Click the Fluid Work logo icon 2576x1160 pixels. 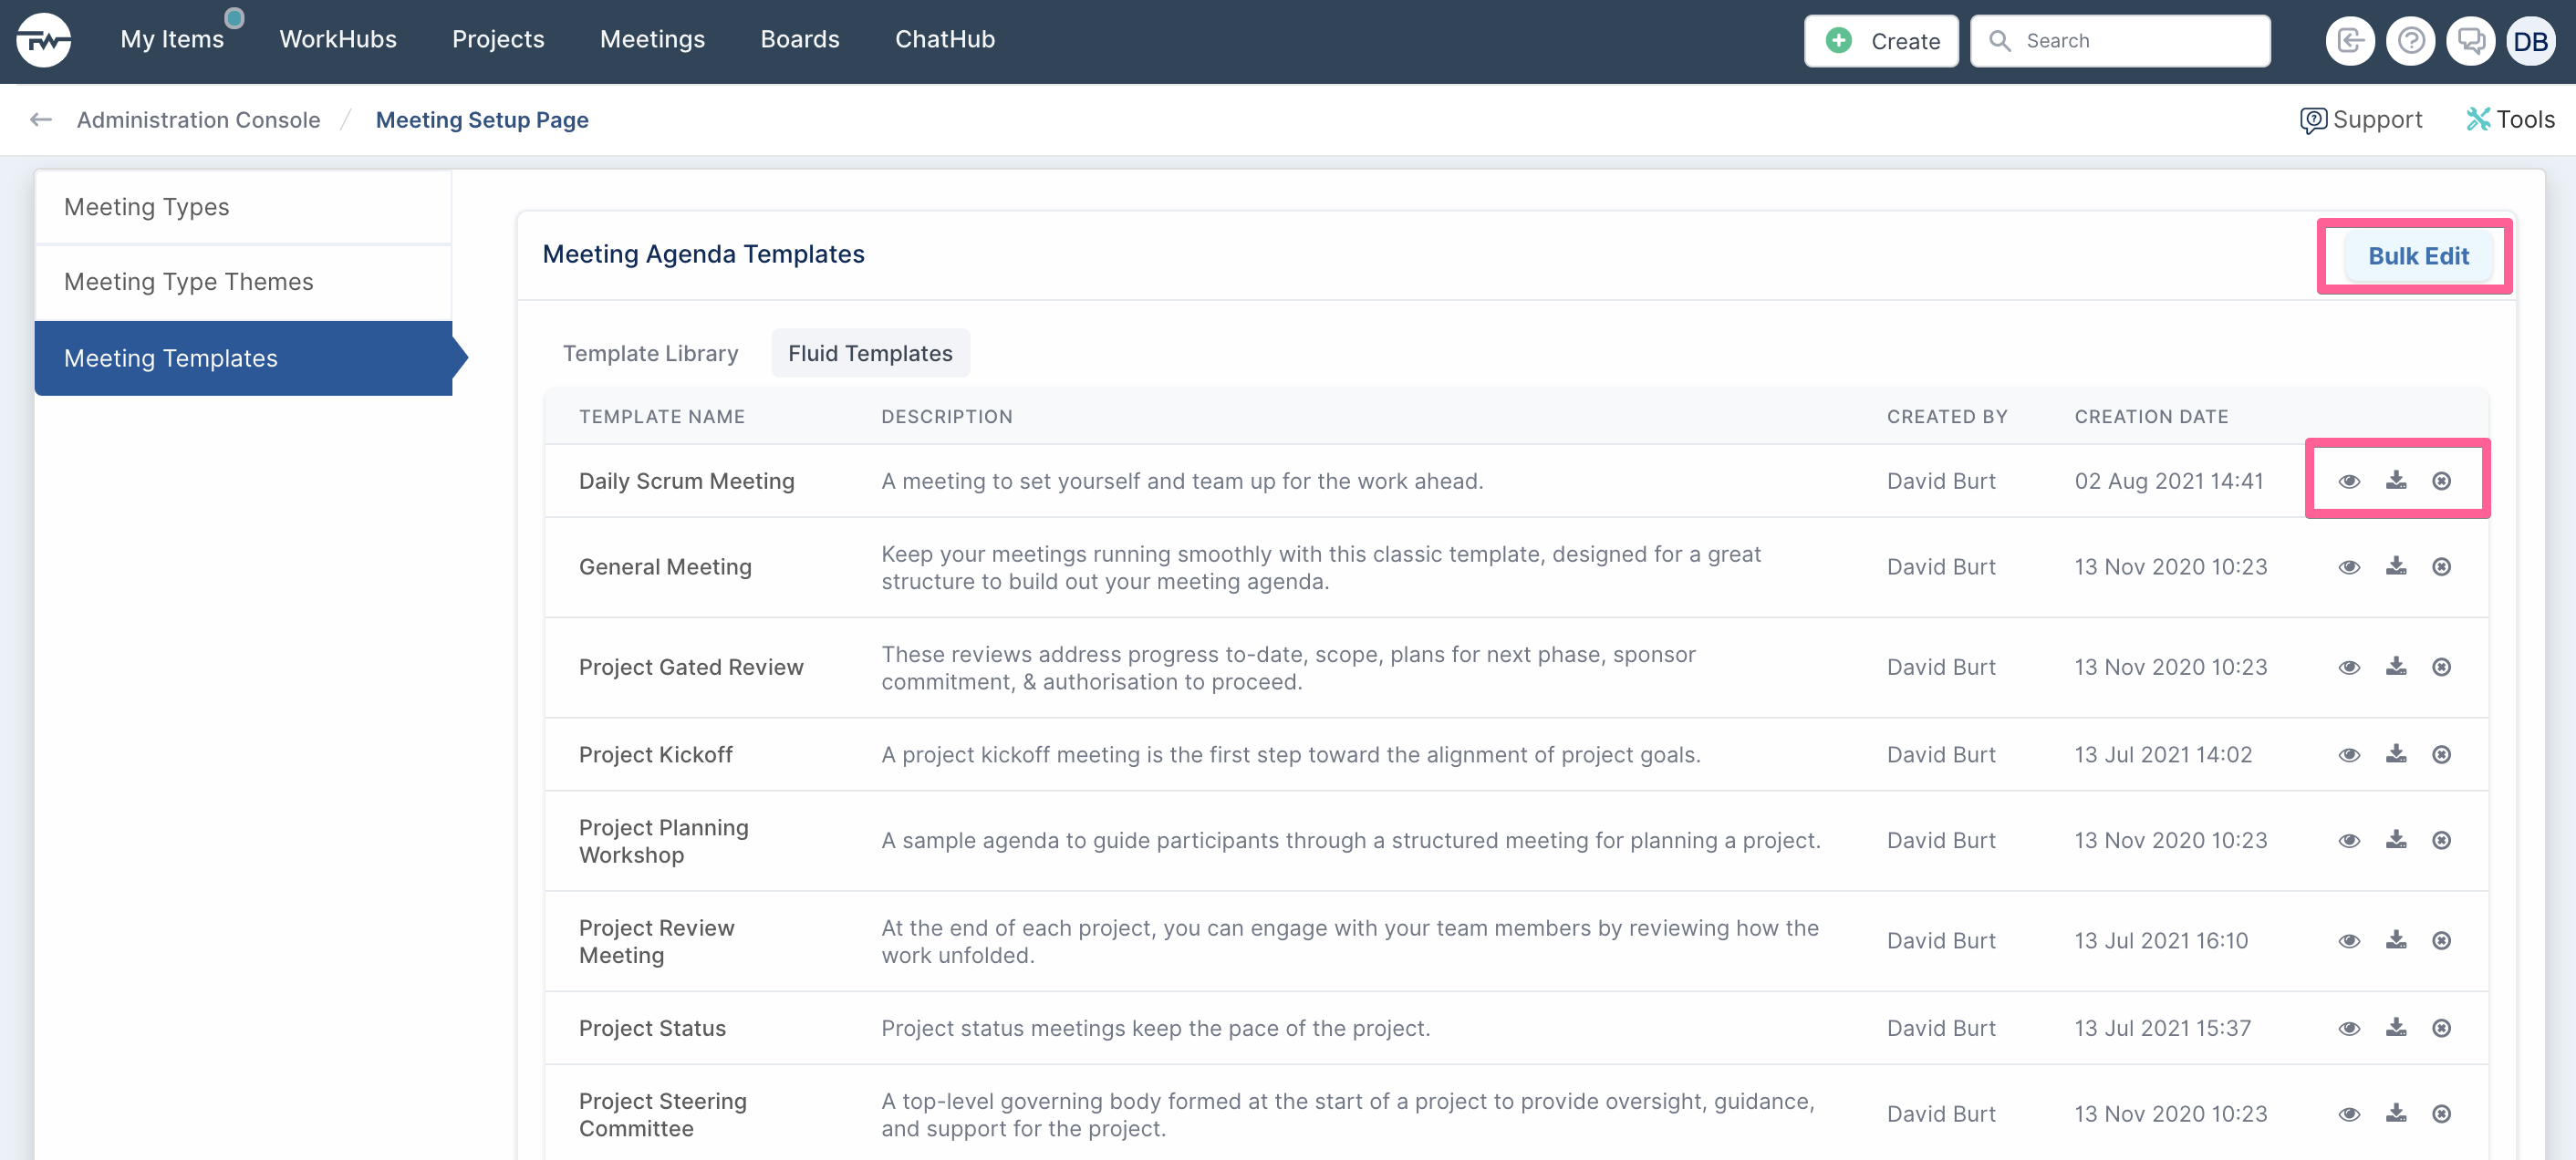tap(44, 40)
